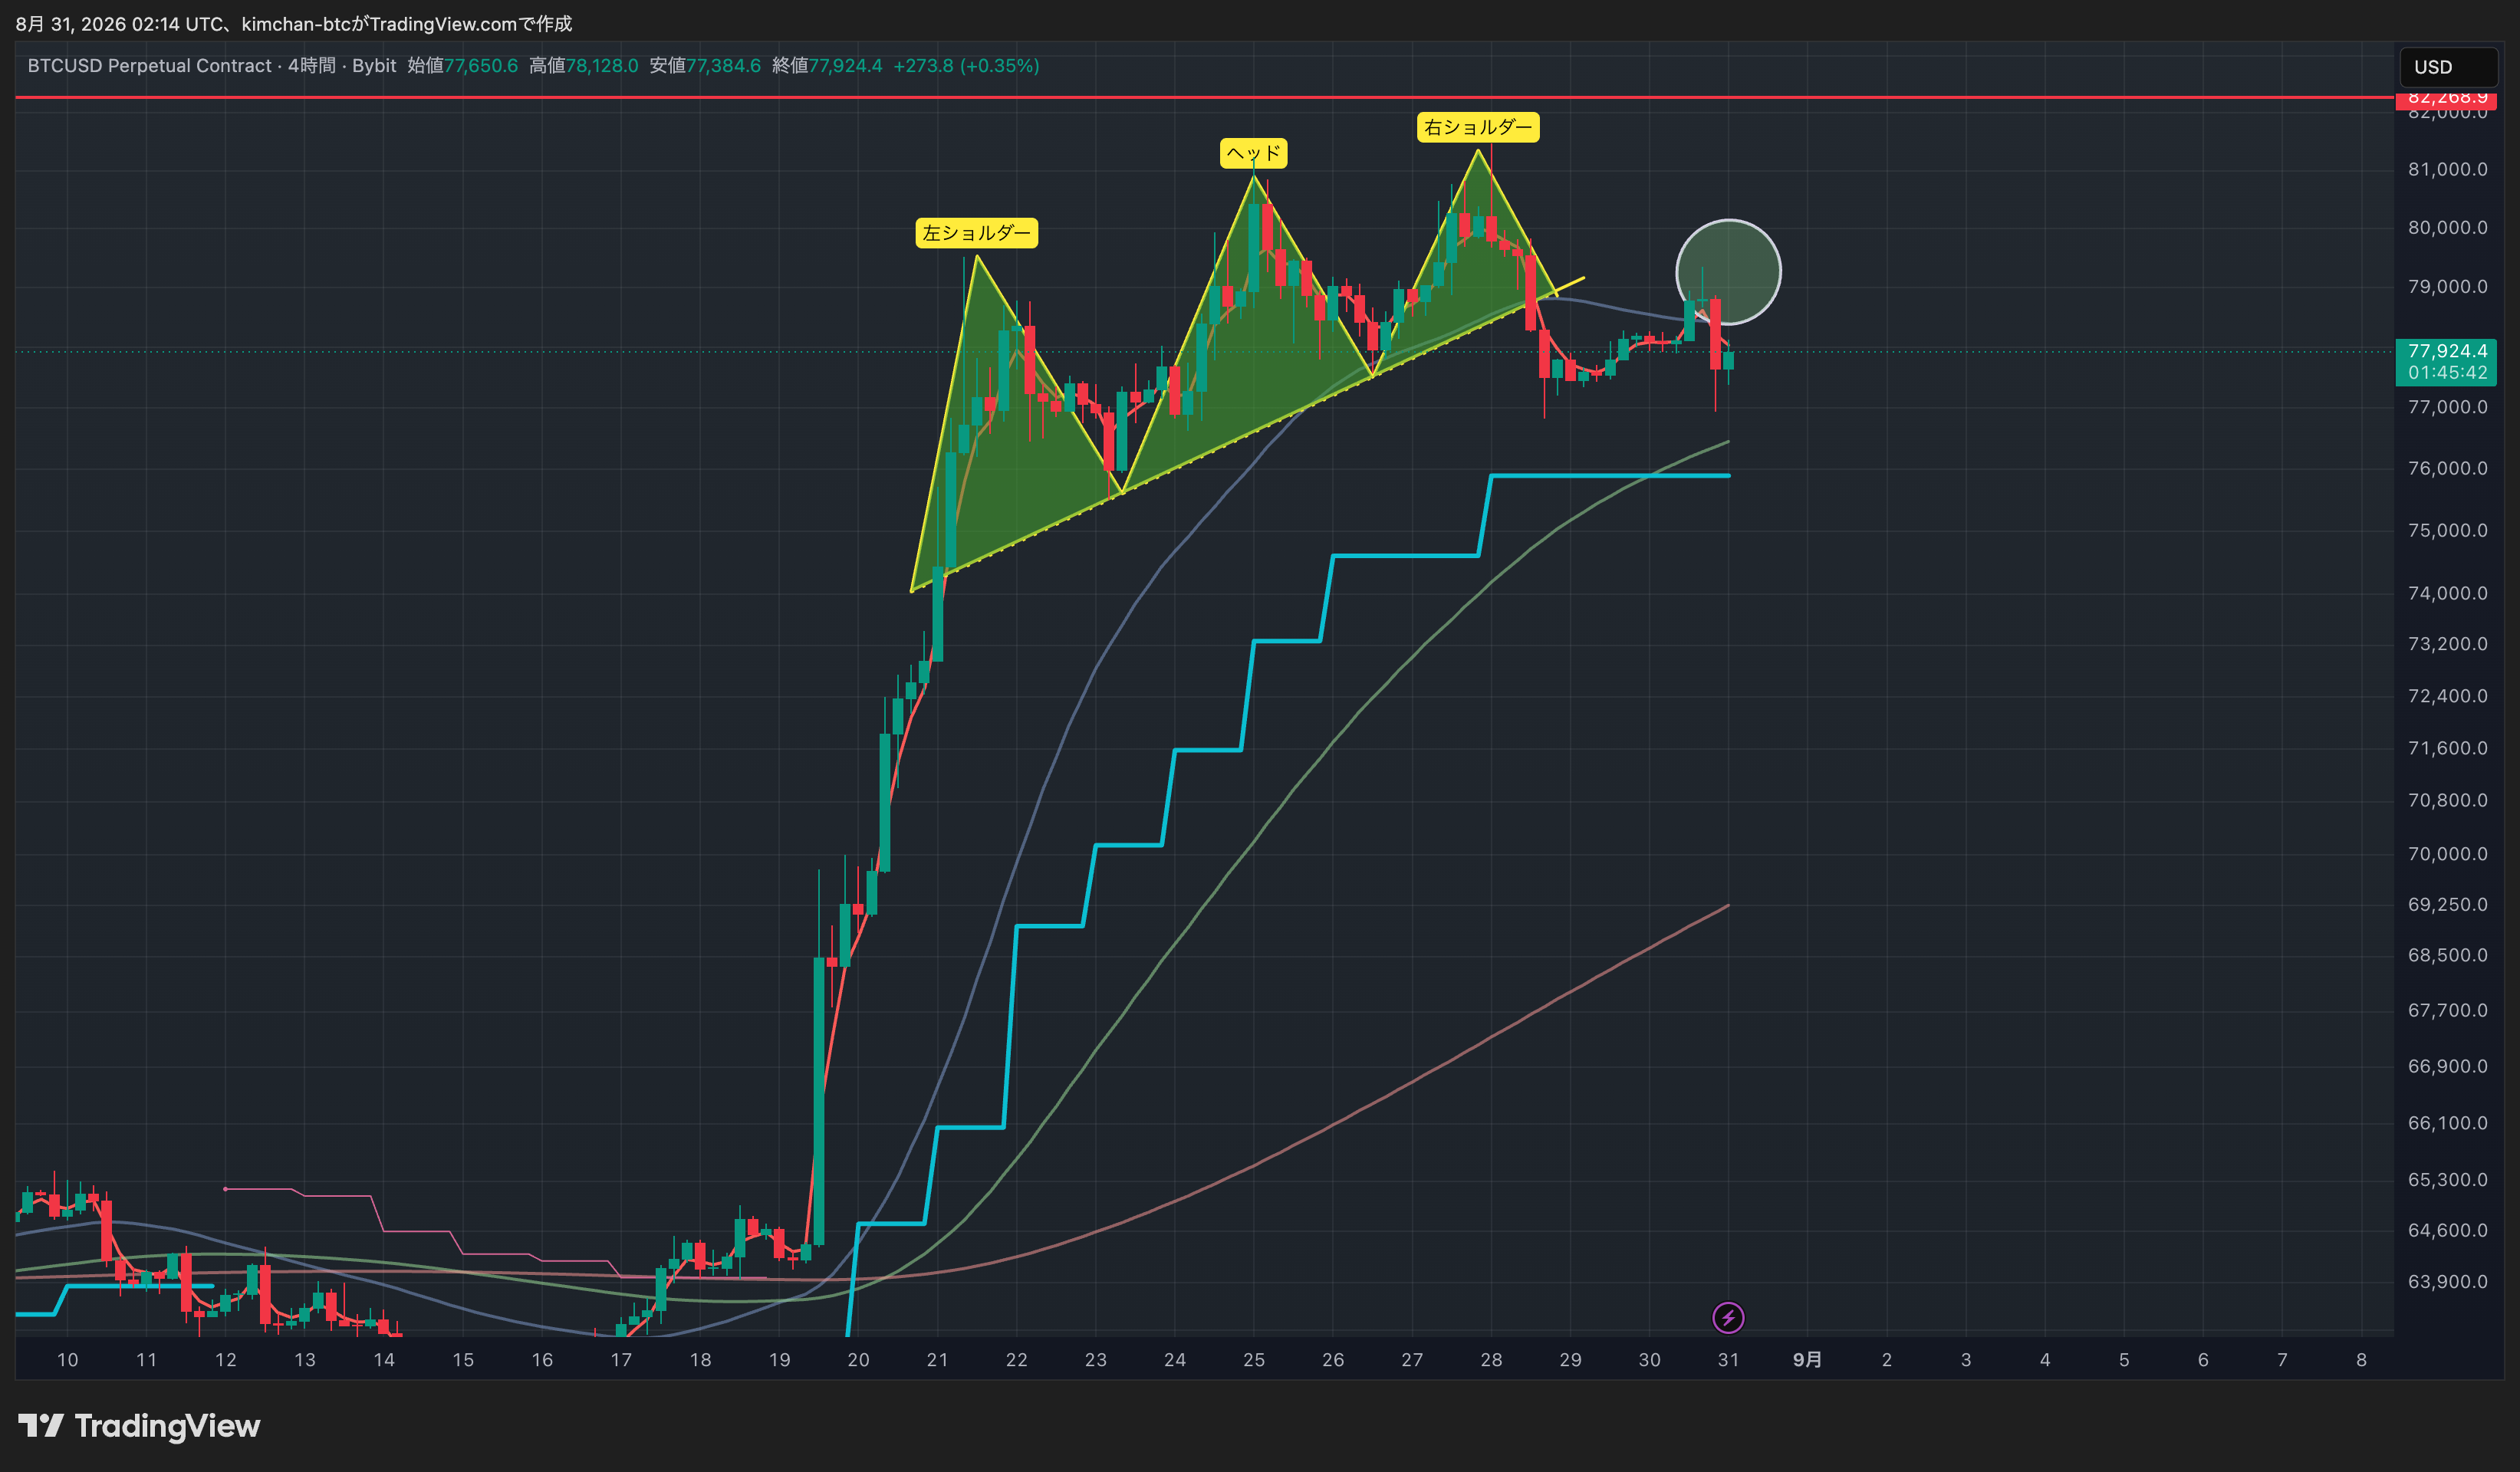Click the 69,250.0 price axis label

(2447, 904)
